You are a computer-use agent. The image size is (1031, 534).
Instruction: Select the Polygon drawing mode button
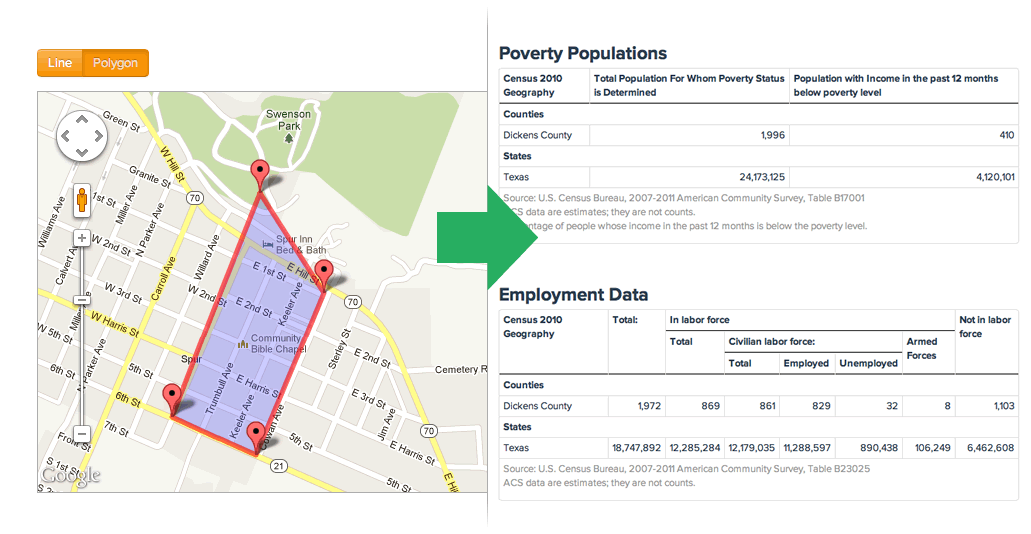coord(116,63)
